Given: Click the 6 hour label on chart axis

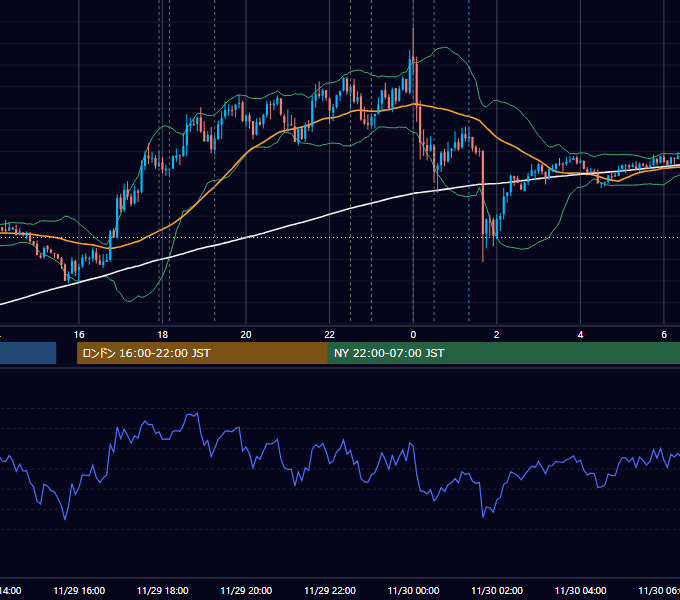Looking at the screenshot, I should click(x=664, y=335).
